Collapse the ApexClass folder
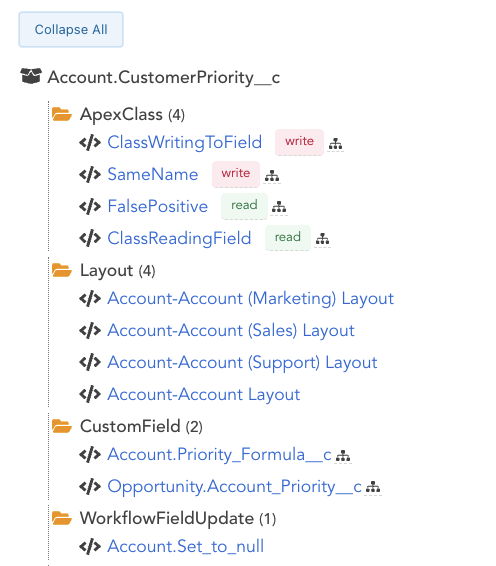This screenshot has height=566, width=496. [62, 114]
